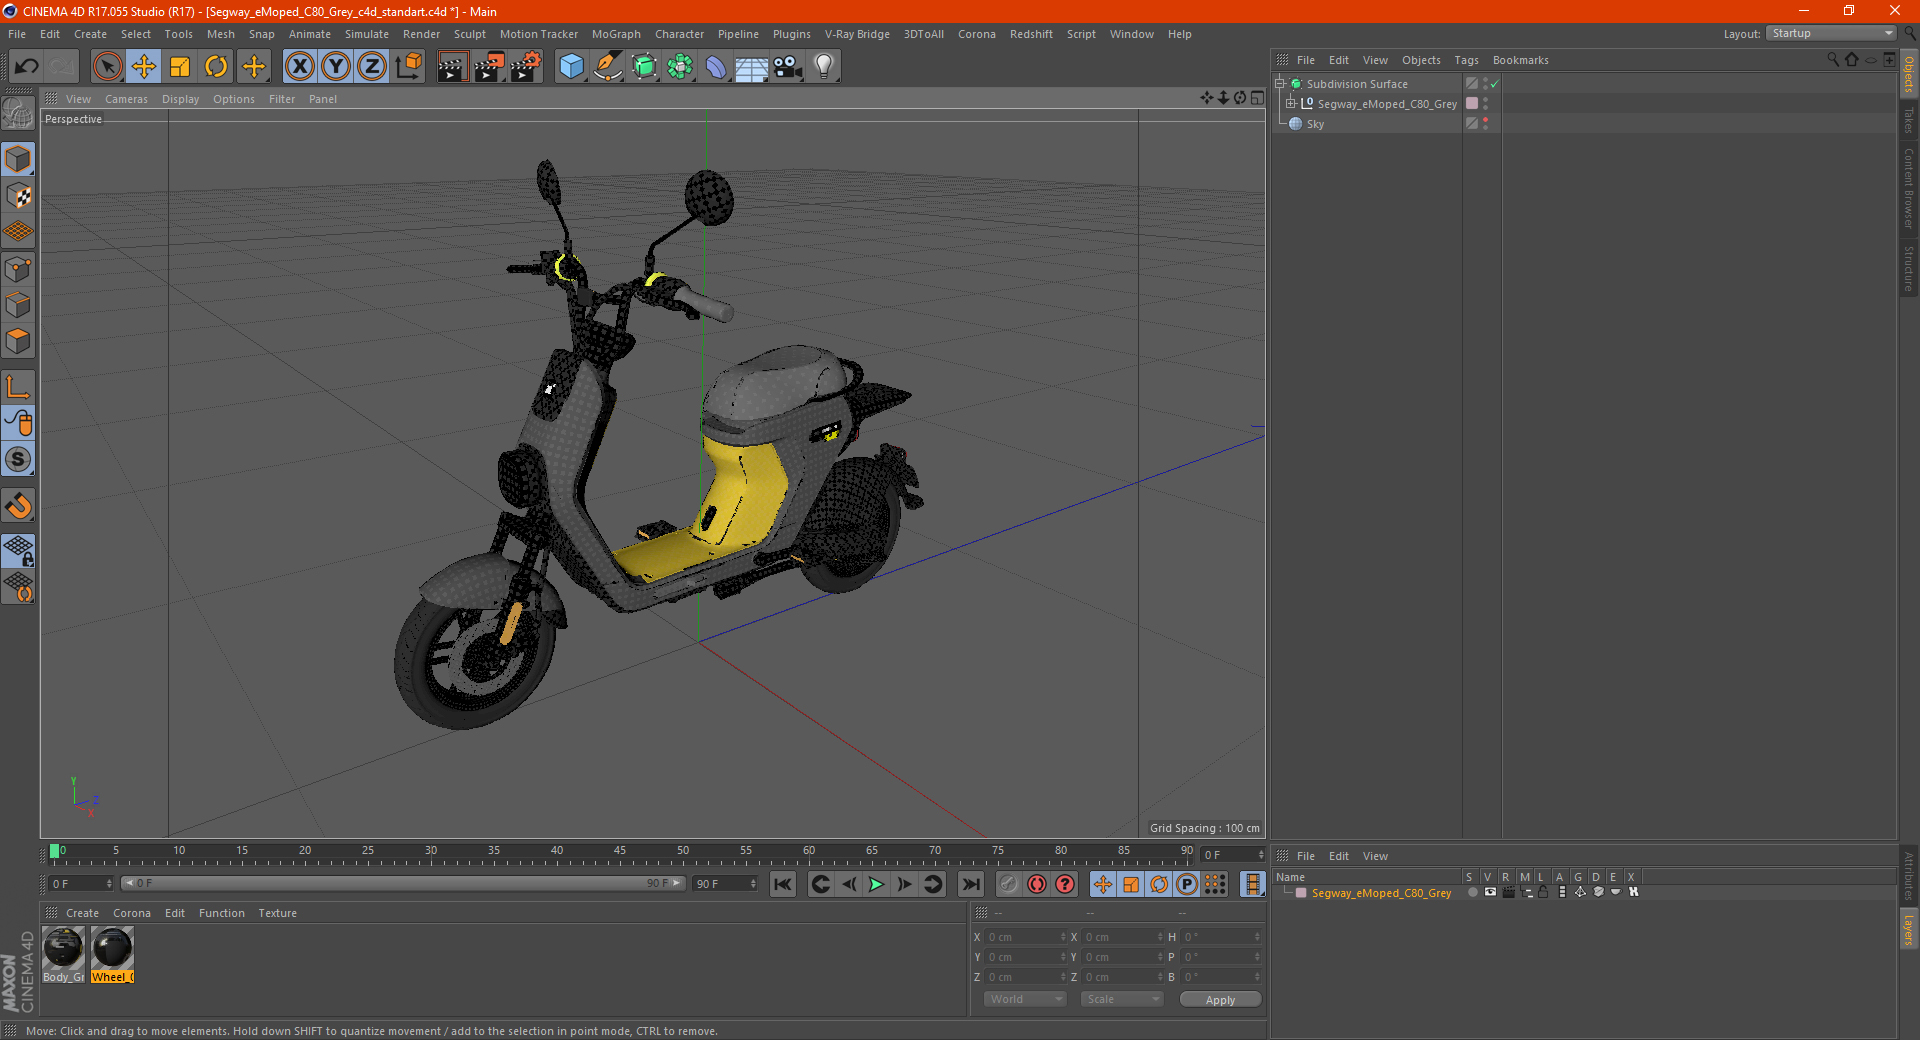Select the Body_Grey material thumbnail

(63, 955)
